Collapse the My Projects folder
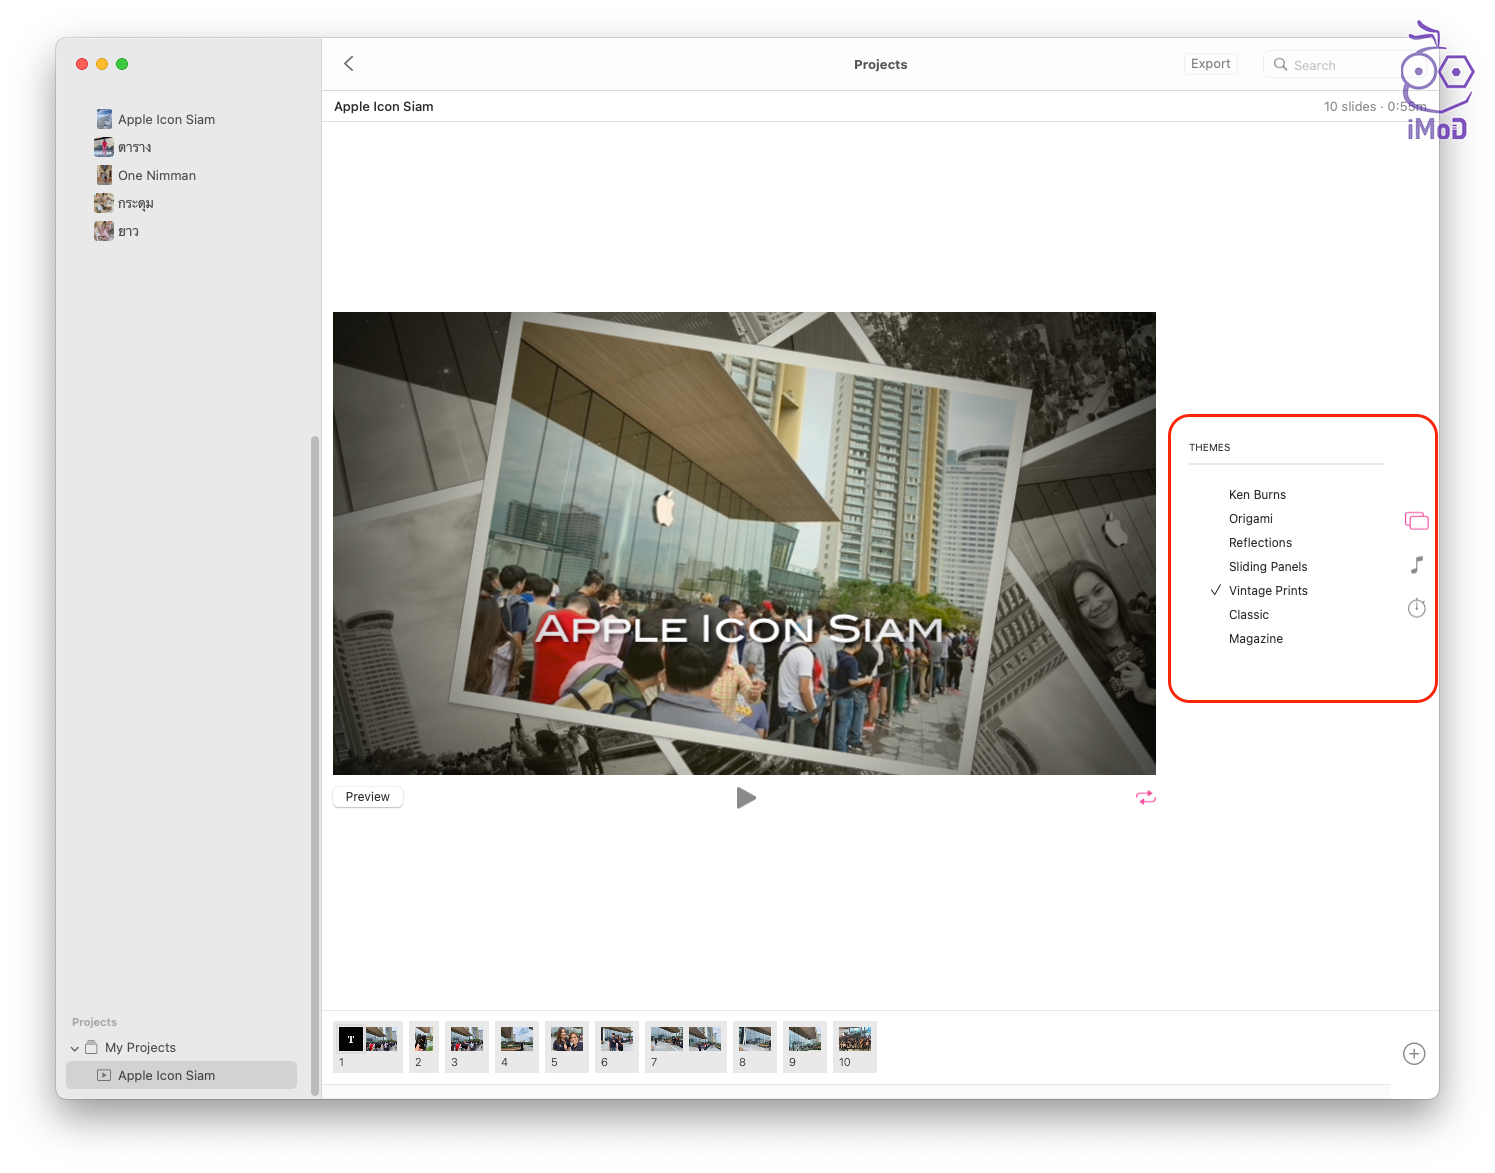Image resolution: width=1495 pixels, height=1173 pixels. coord(75,1048)
